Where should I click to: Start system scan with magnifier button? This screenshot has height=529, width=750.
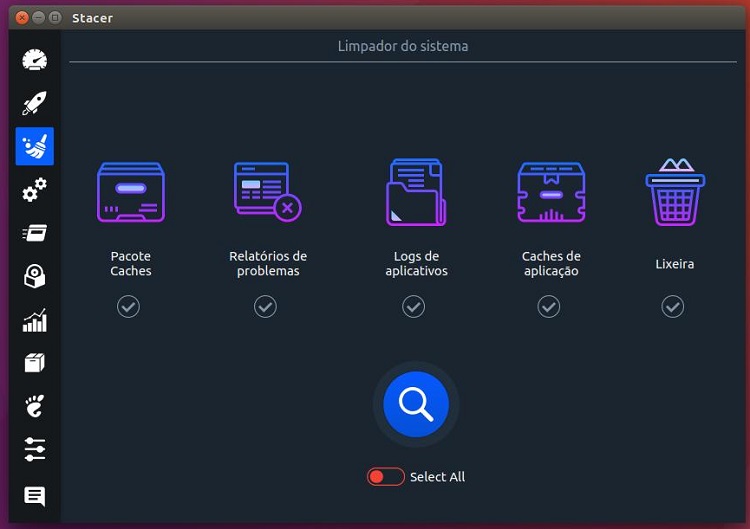click(416, 404)
